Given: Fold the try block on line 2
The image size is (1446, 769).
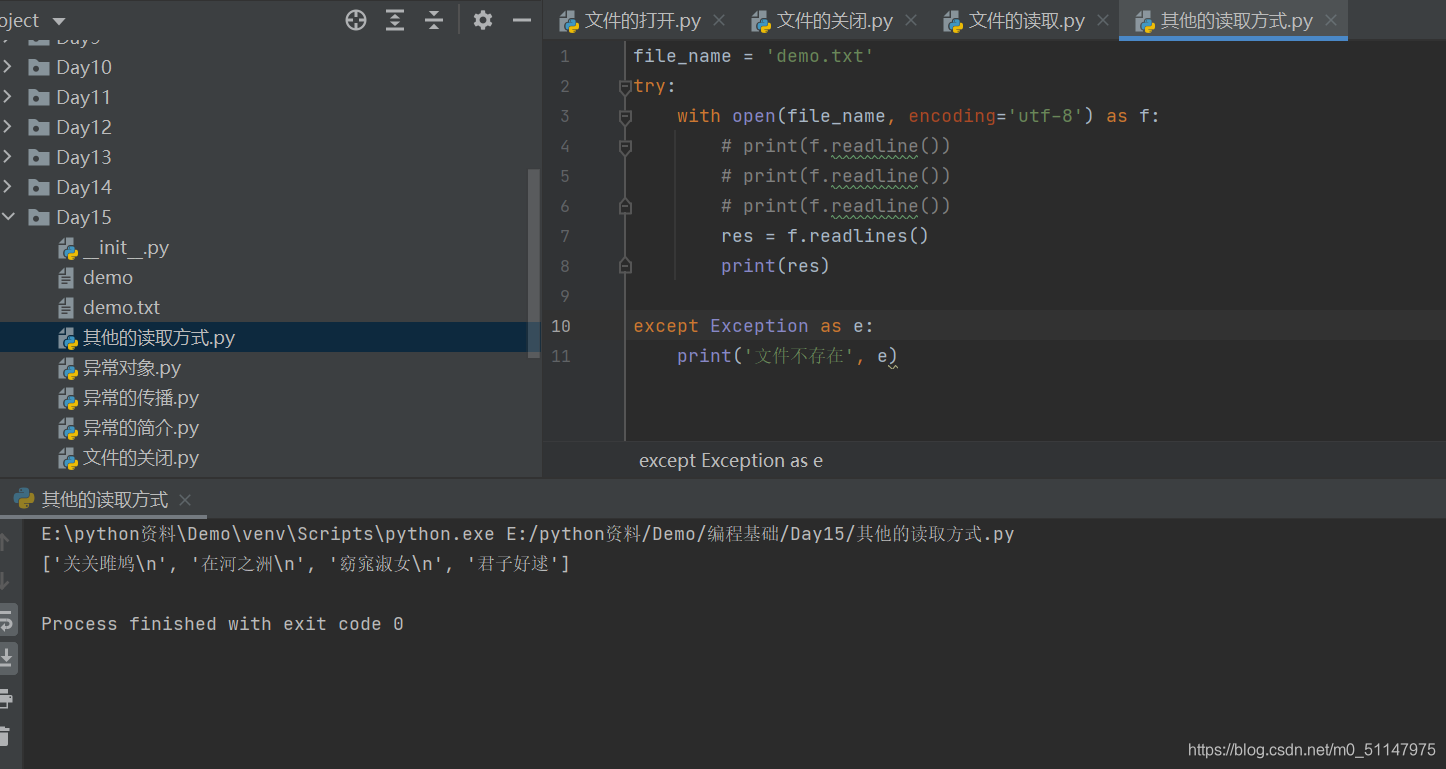Looking at the screenshot, I should pyautogui.click(x=625, y=87).
